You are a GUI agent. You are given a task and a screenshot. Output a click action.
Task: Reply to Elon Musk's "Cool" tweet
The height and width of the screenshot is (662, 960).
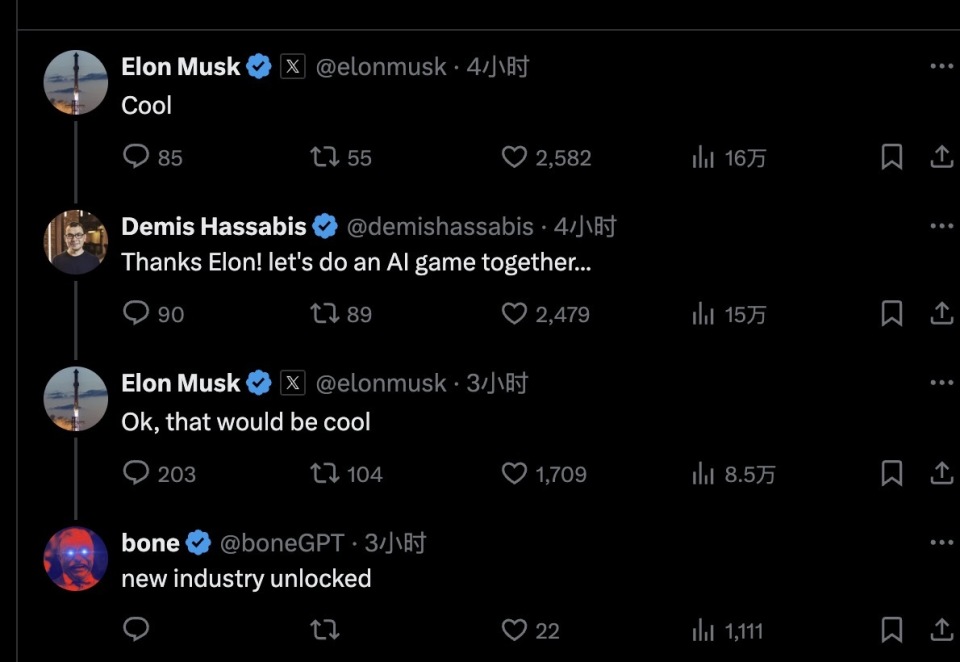pos(136,157)
